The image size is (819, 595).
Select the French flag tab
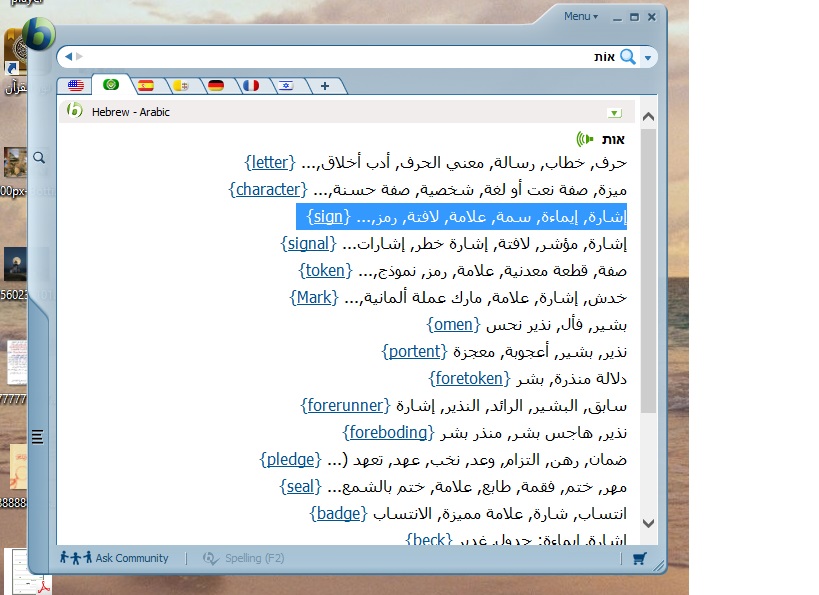(x=250, y=86)
